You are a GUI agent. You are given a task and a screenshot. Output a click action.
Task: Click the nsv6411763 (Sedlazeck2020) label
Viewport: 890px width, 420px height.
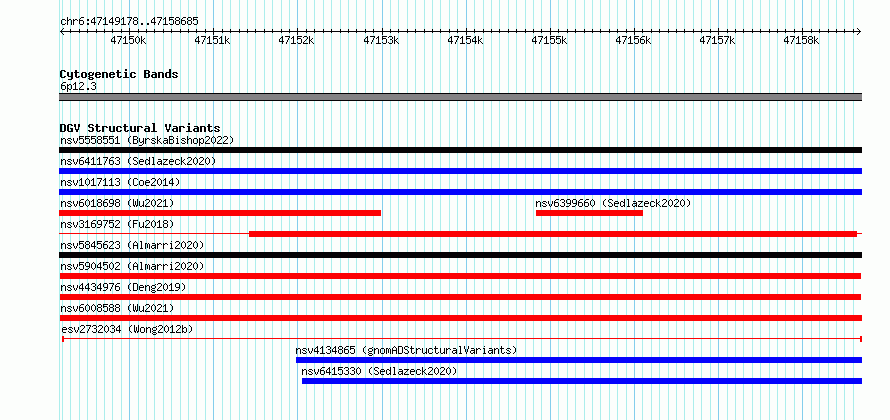138,161
